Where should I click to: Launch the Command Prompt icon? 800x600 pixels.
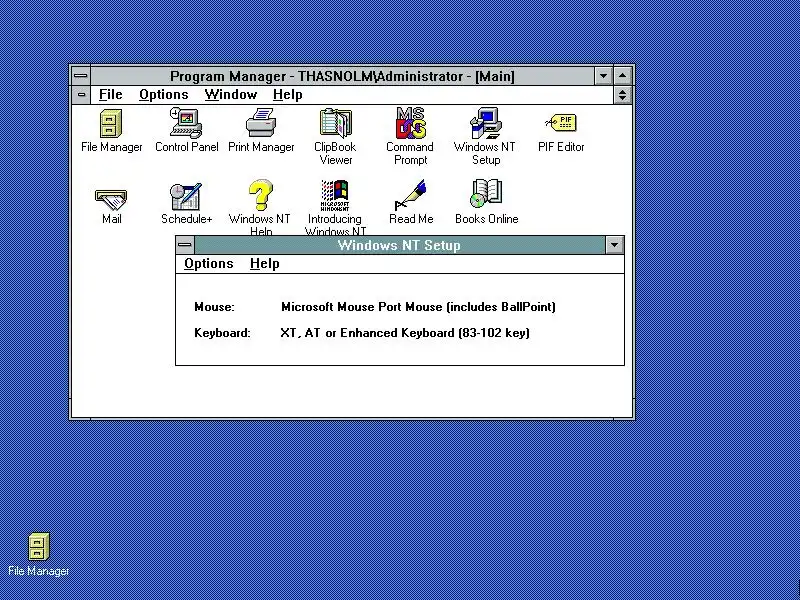[410, 123]
